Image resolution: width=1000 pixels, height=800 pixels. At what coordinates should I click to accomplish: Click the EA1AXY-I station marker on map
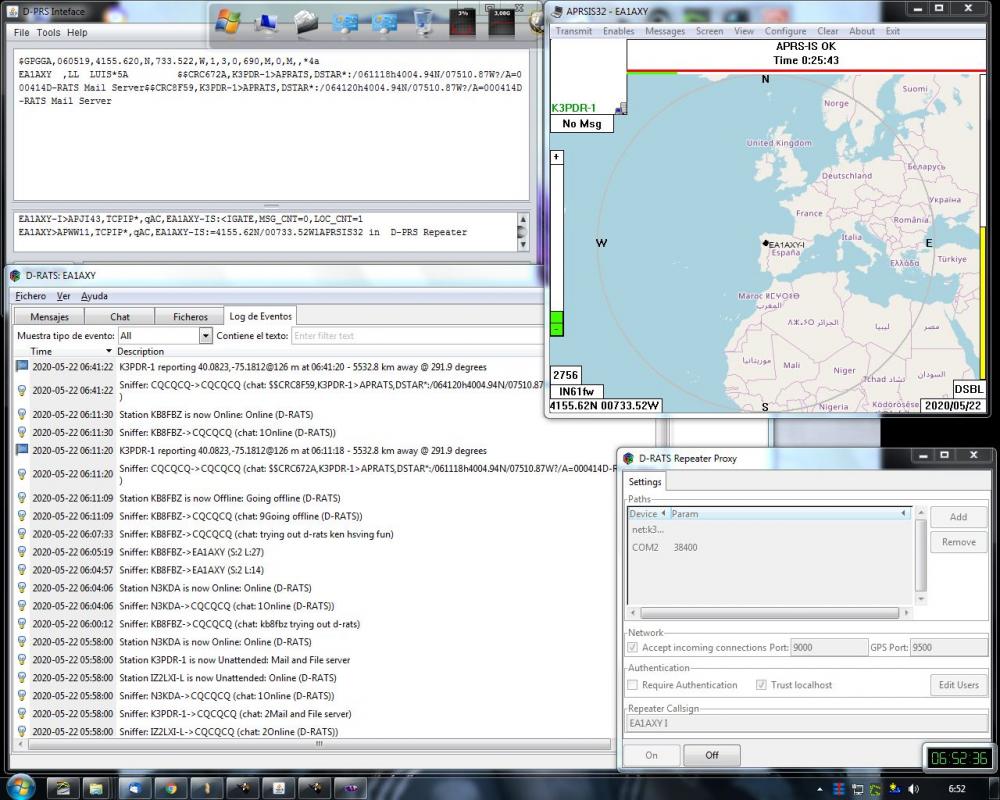pos(766,243)
